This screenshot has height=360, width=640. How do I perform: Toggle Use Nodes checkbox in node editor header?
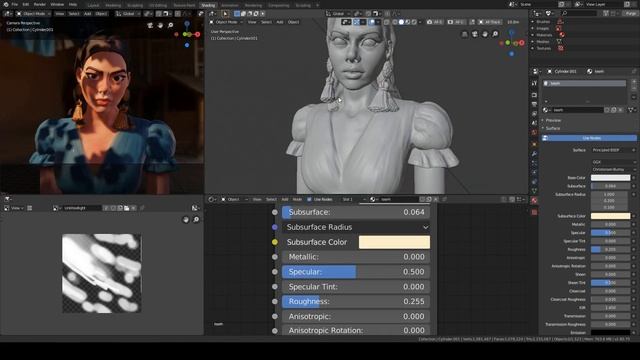(x=309, y=199)
